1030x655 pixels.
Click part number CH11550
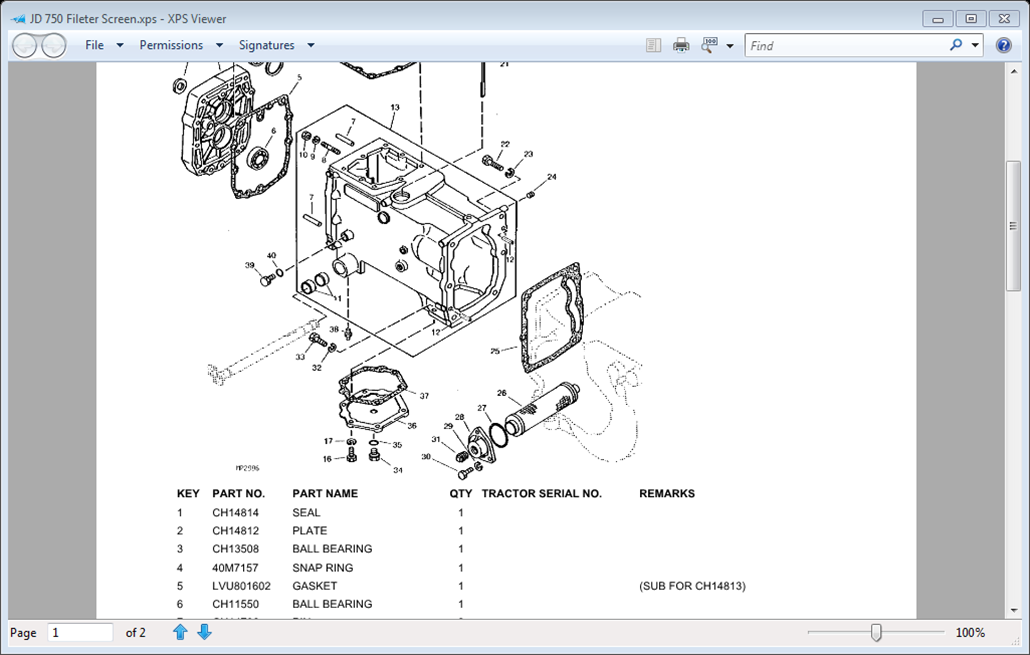[x=235, y=604]
